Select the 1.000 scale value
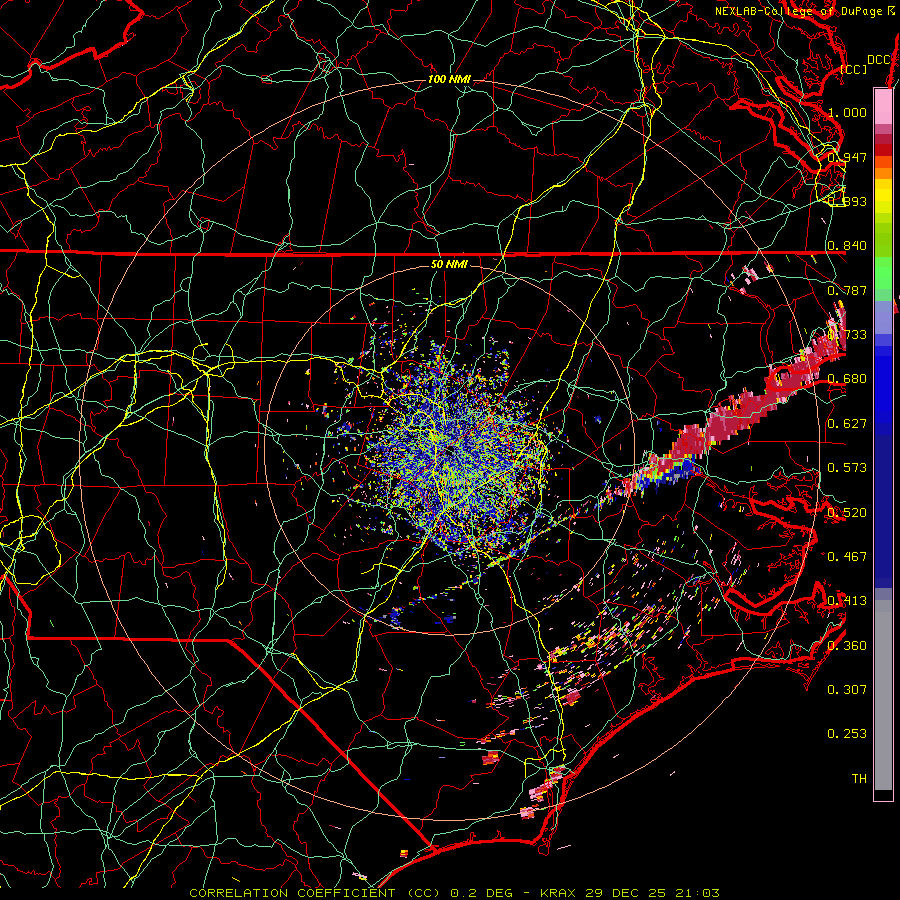Viewport: 900px width, 900px height. point(847,112)
